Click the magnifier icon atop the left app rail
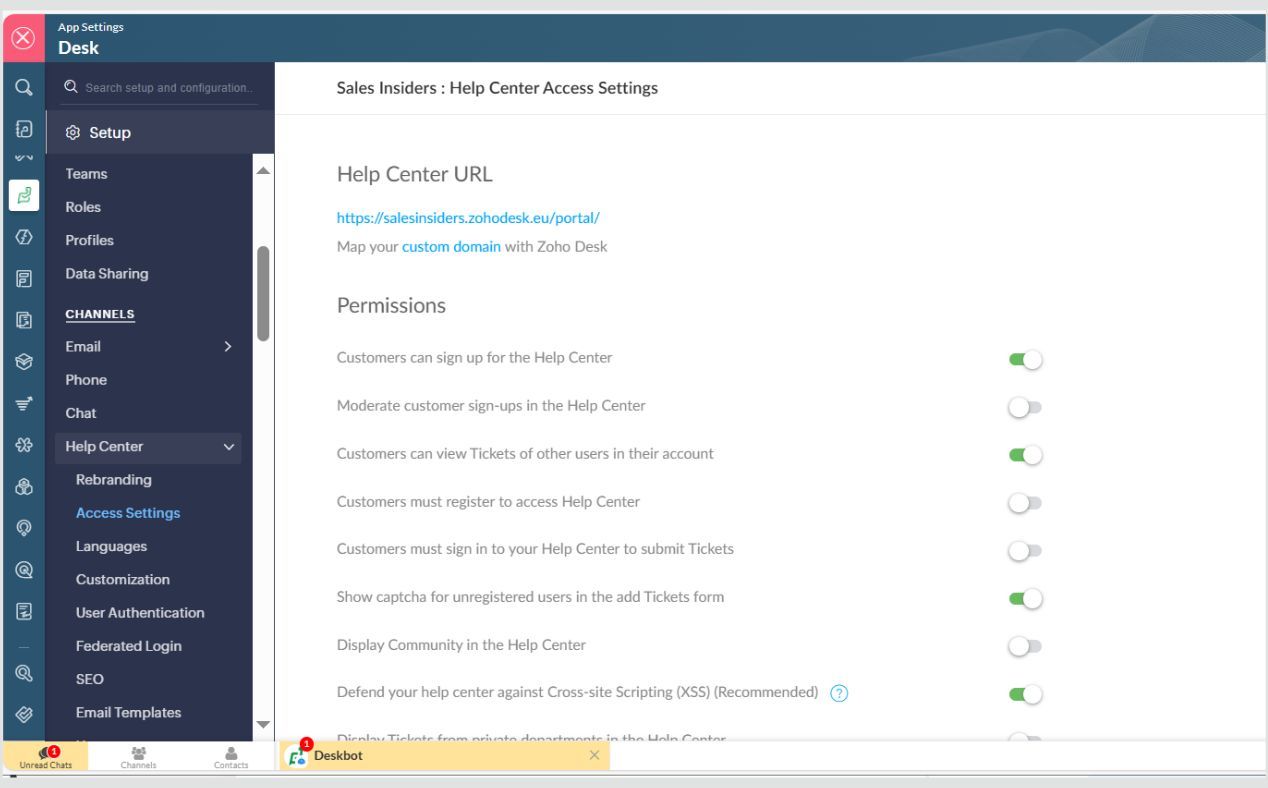Viewport: 1268px width, 788px height. point(22,87)
